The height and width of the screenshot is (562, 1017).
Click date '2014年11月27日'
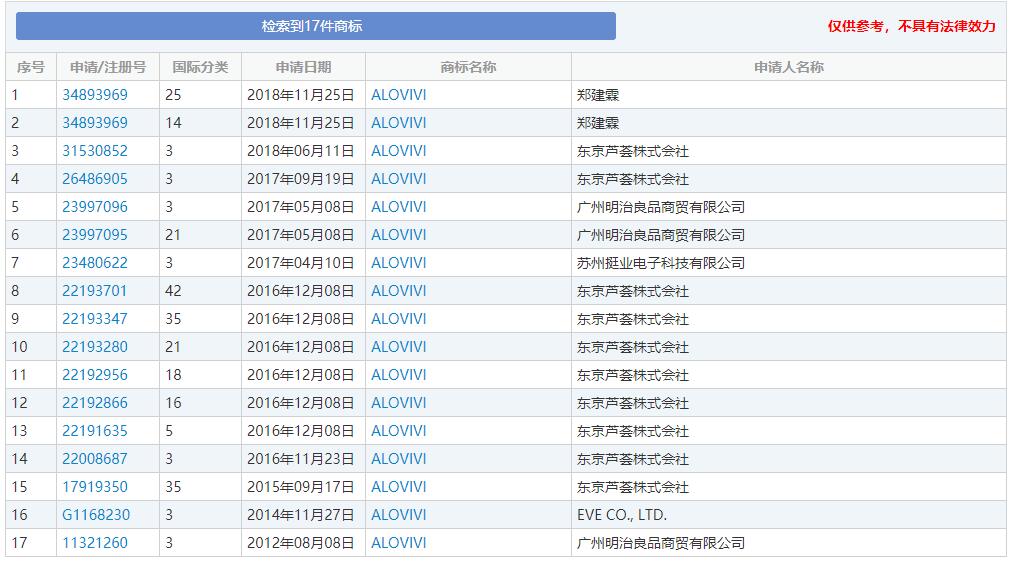pos(300,515)
